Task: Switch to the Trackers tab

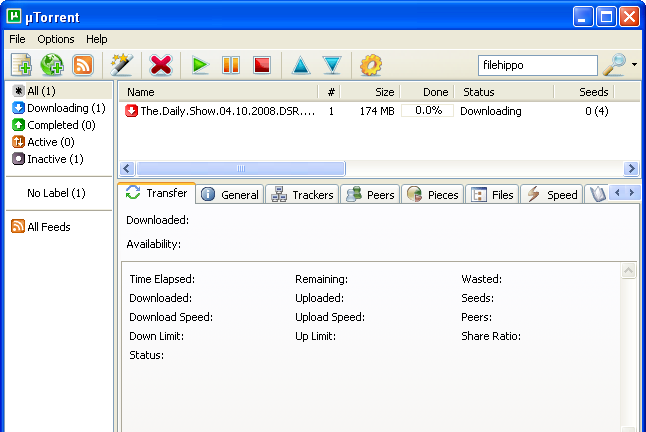Action: click(x=302, y=194)
